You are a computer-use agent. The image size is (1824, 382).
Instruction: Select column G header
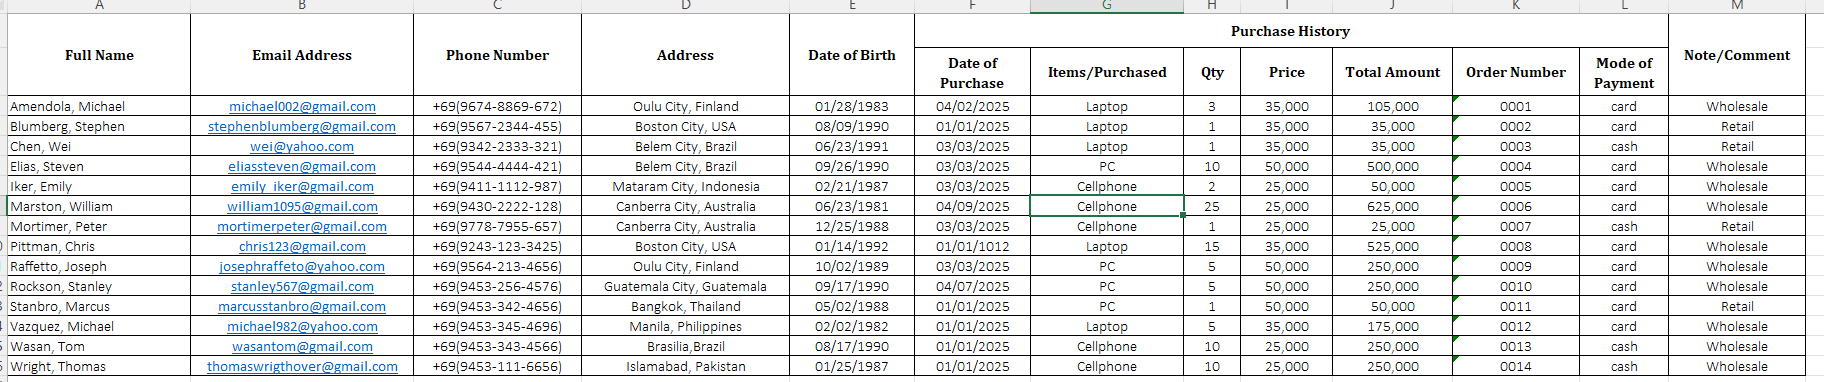(x=1107, y=6)
